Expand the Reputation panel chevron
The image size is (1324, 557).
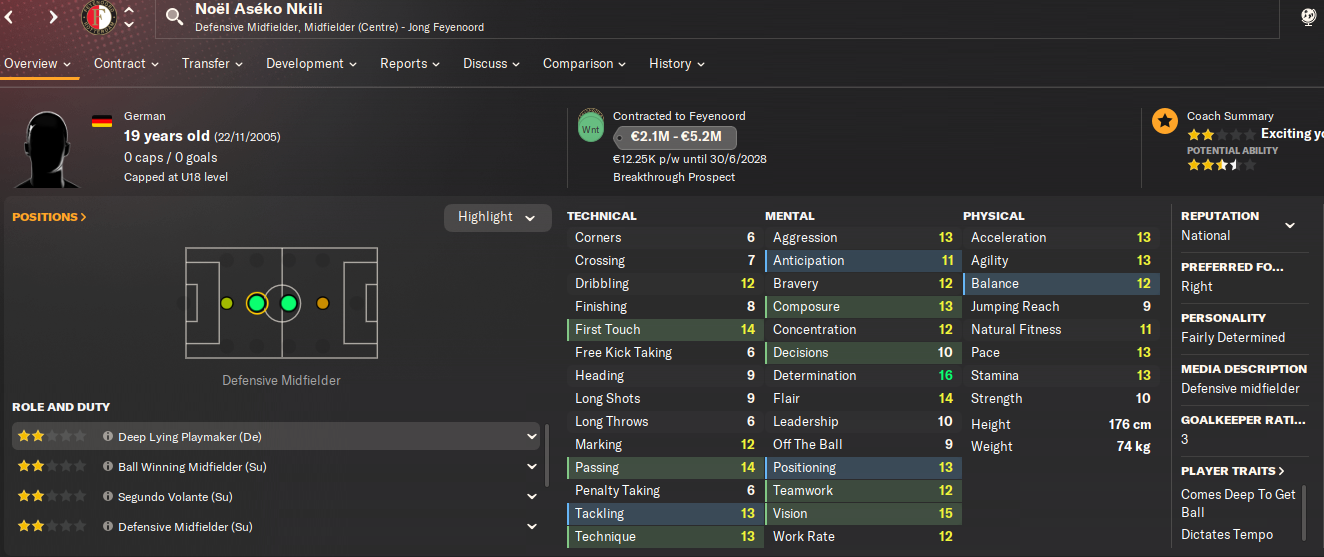[x=1290, y=225]
